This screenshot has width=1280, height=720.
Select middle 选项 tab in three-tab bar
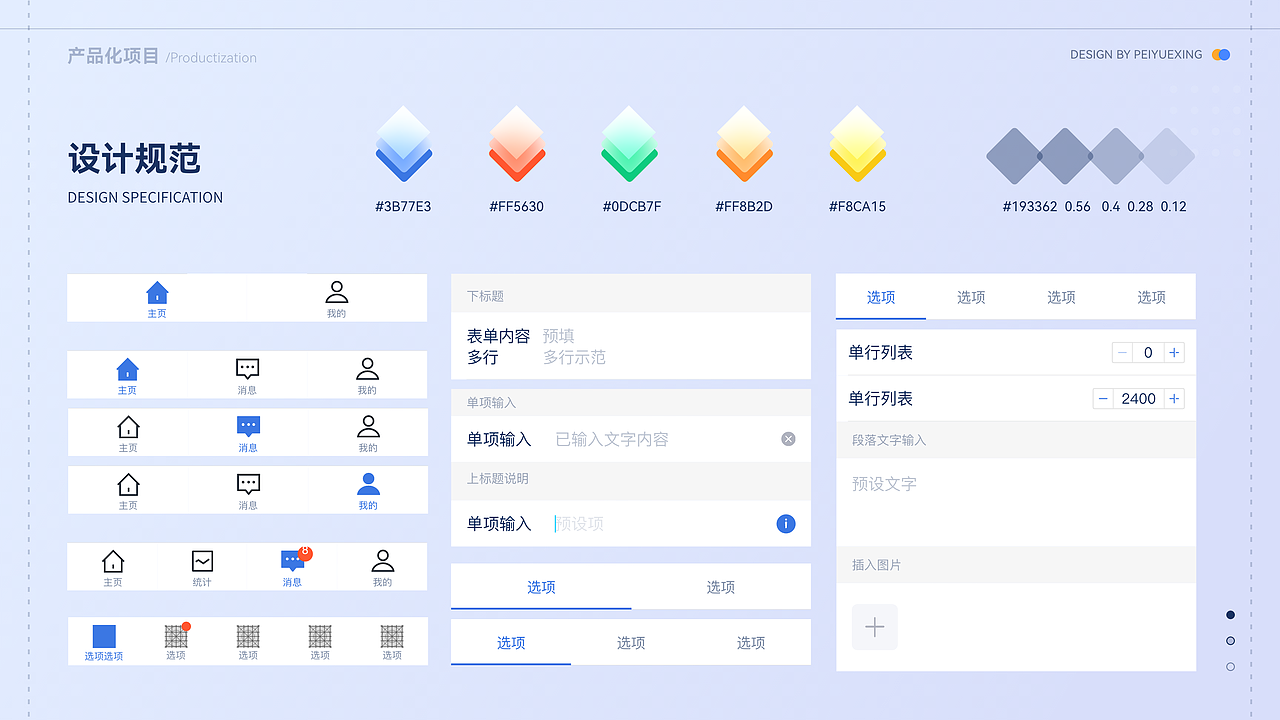[x=631, y=643]
